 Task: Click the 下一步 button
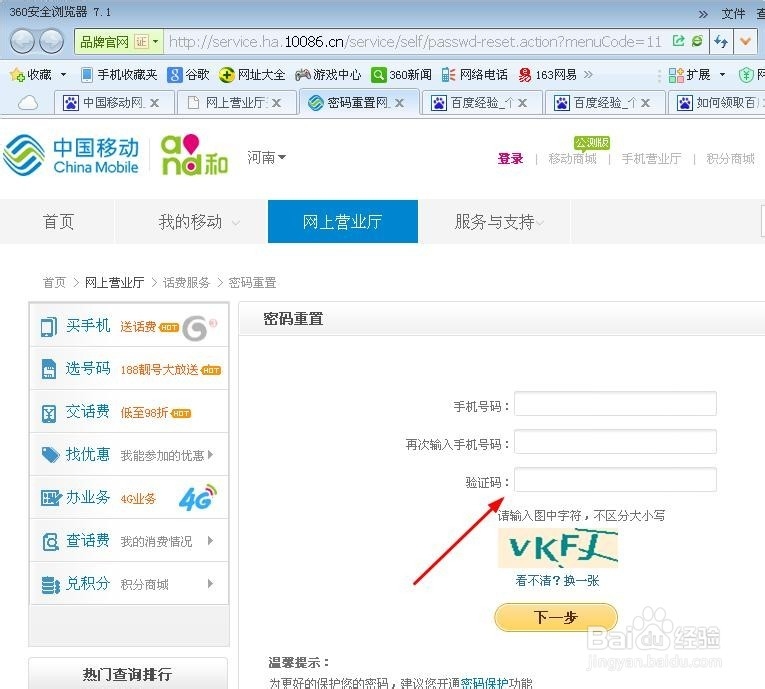tap(556, 617)
